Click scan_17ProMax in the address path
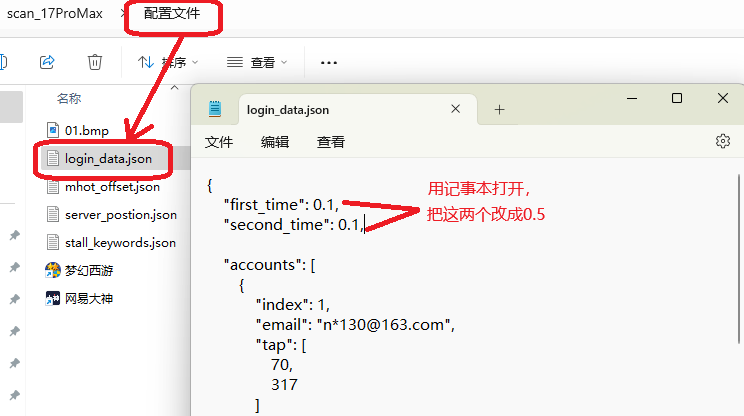The width and height of the screenshot is (744, 416). click(54, 15)
